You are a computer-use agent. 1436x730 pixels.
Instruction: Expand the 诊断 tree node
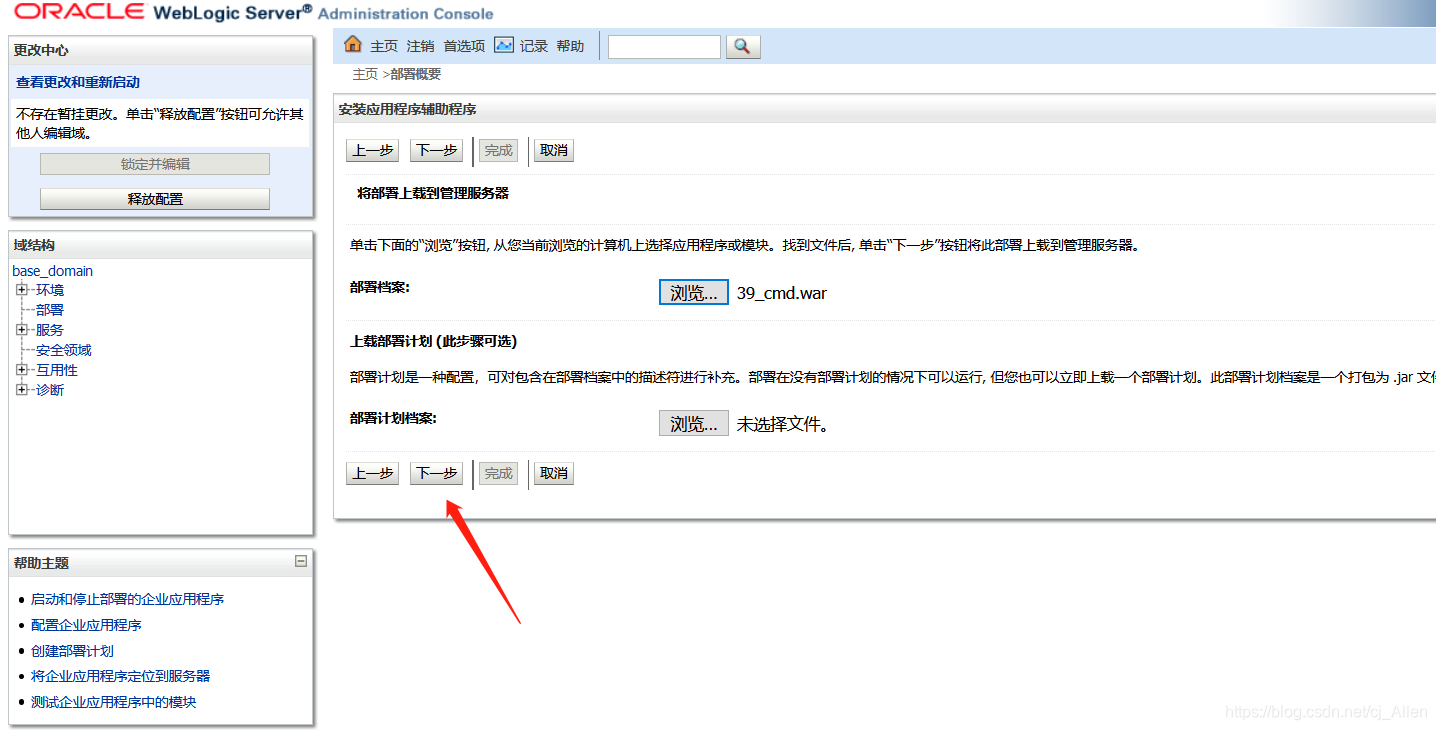coord(22,390)
